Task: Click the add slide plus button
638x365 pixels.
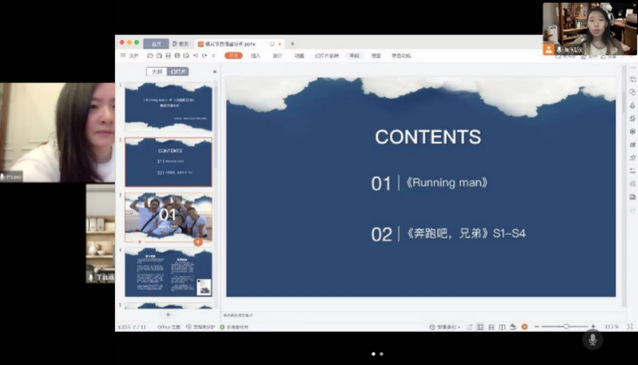Action: [x=168, y=315]
